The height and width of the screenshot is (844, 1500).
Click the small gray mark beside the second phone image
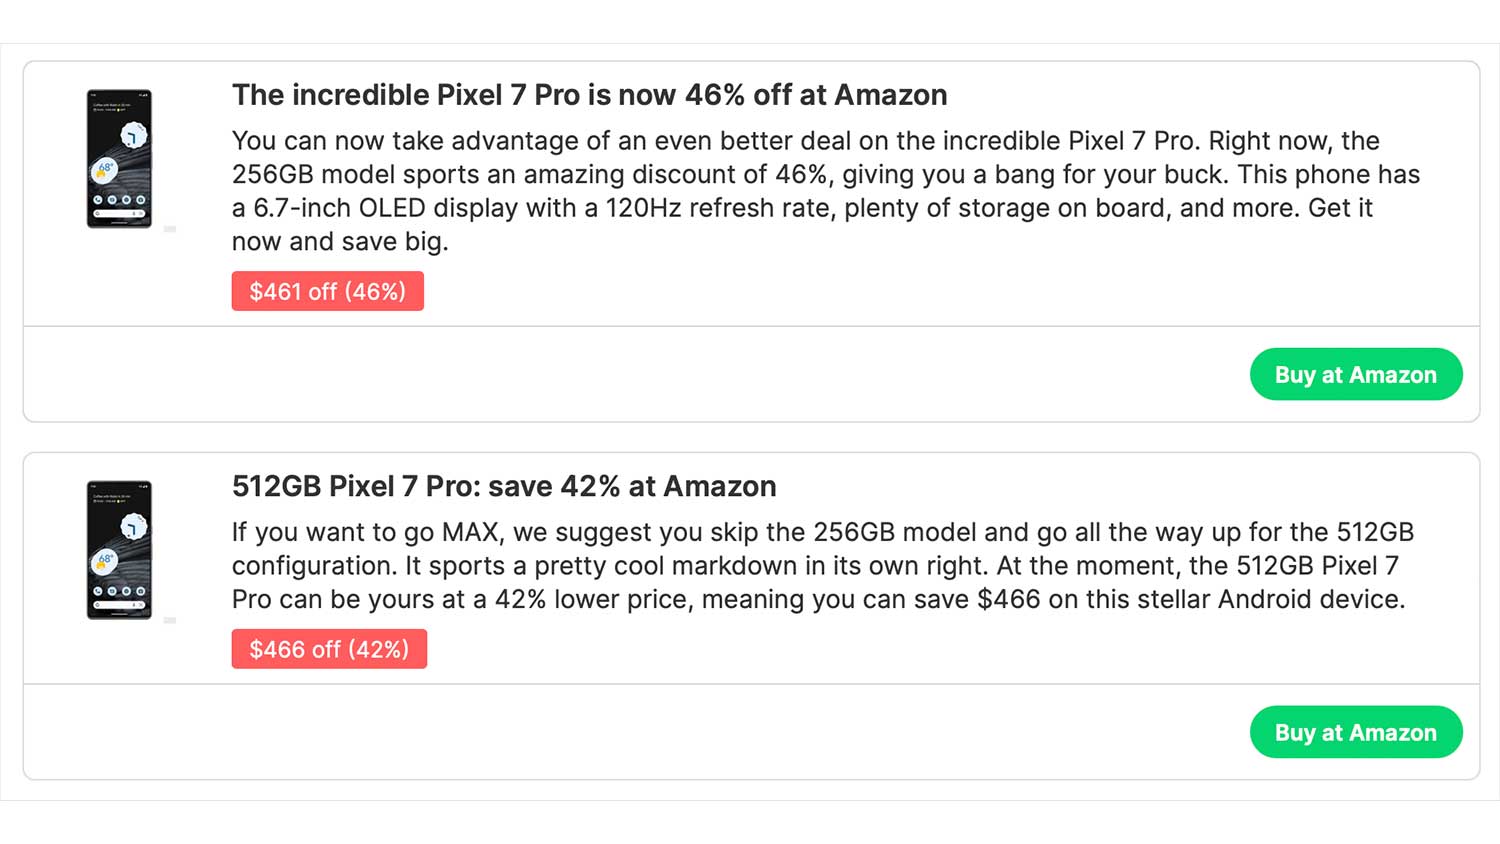pyautogui.click(x=170, y=621)
